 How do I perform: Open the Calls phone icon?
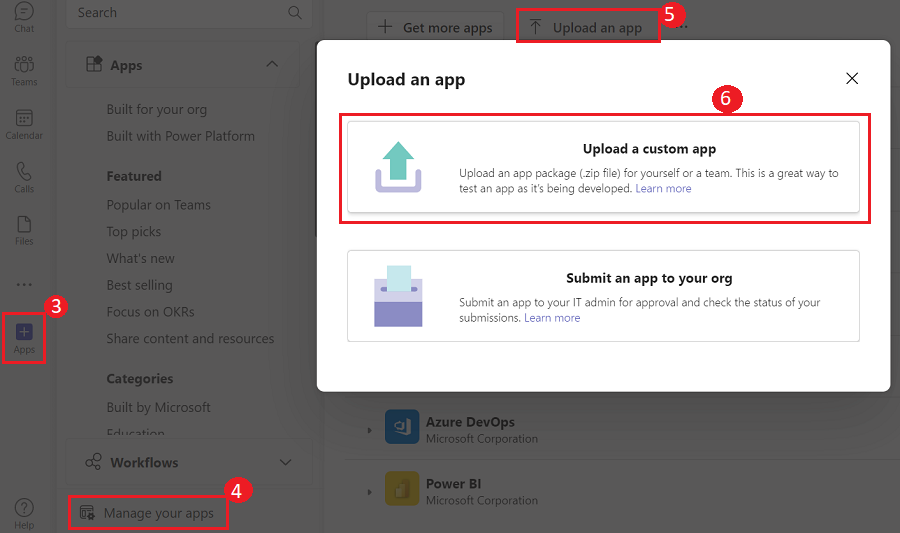coord(24,171)
